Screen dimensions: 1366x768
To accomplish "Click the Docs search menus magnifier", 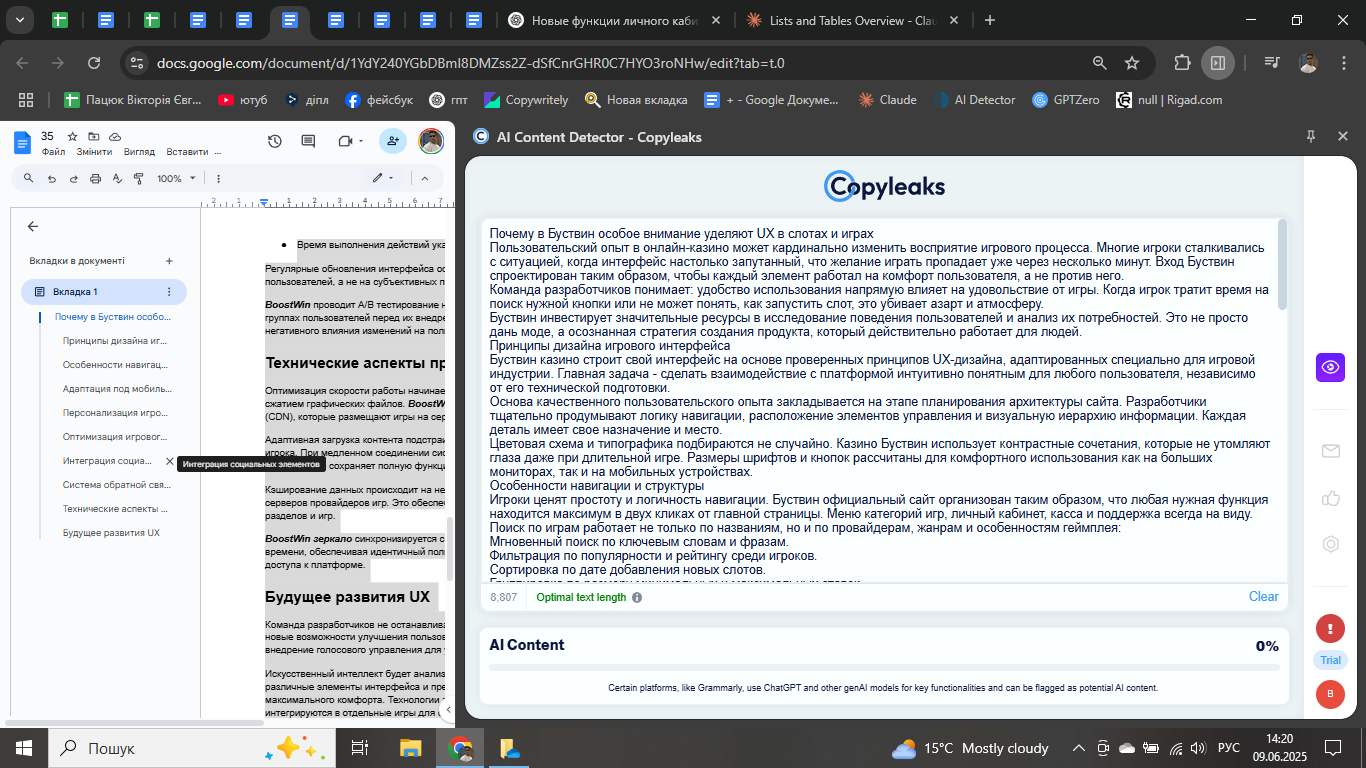I will [x=27, y=178].
